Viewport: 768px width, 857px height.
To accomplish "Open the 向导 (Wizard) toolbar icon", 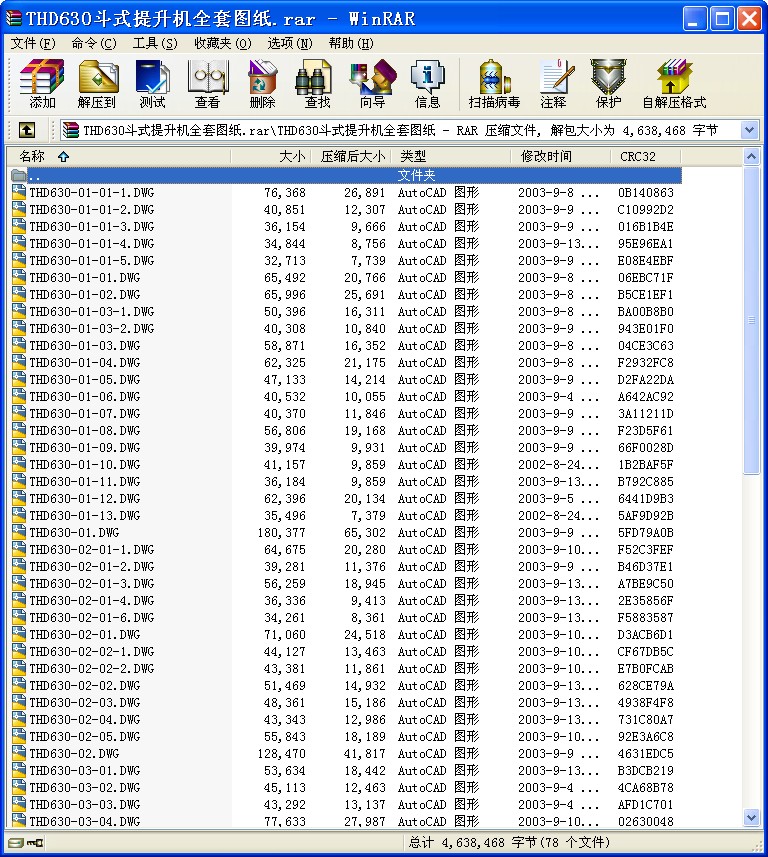I will [x=373, y=77].
